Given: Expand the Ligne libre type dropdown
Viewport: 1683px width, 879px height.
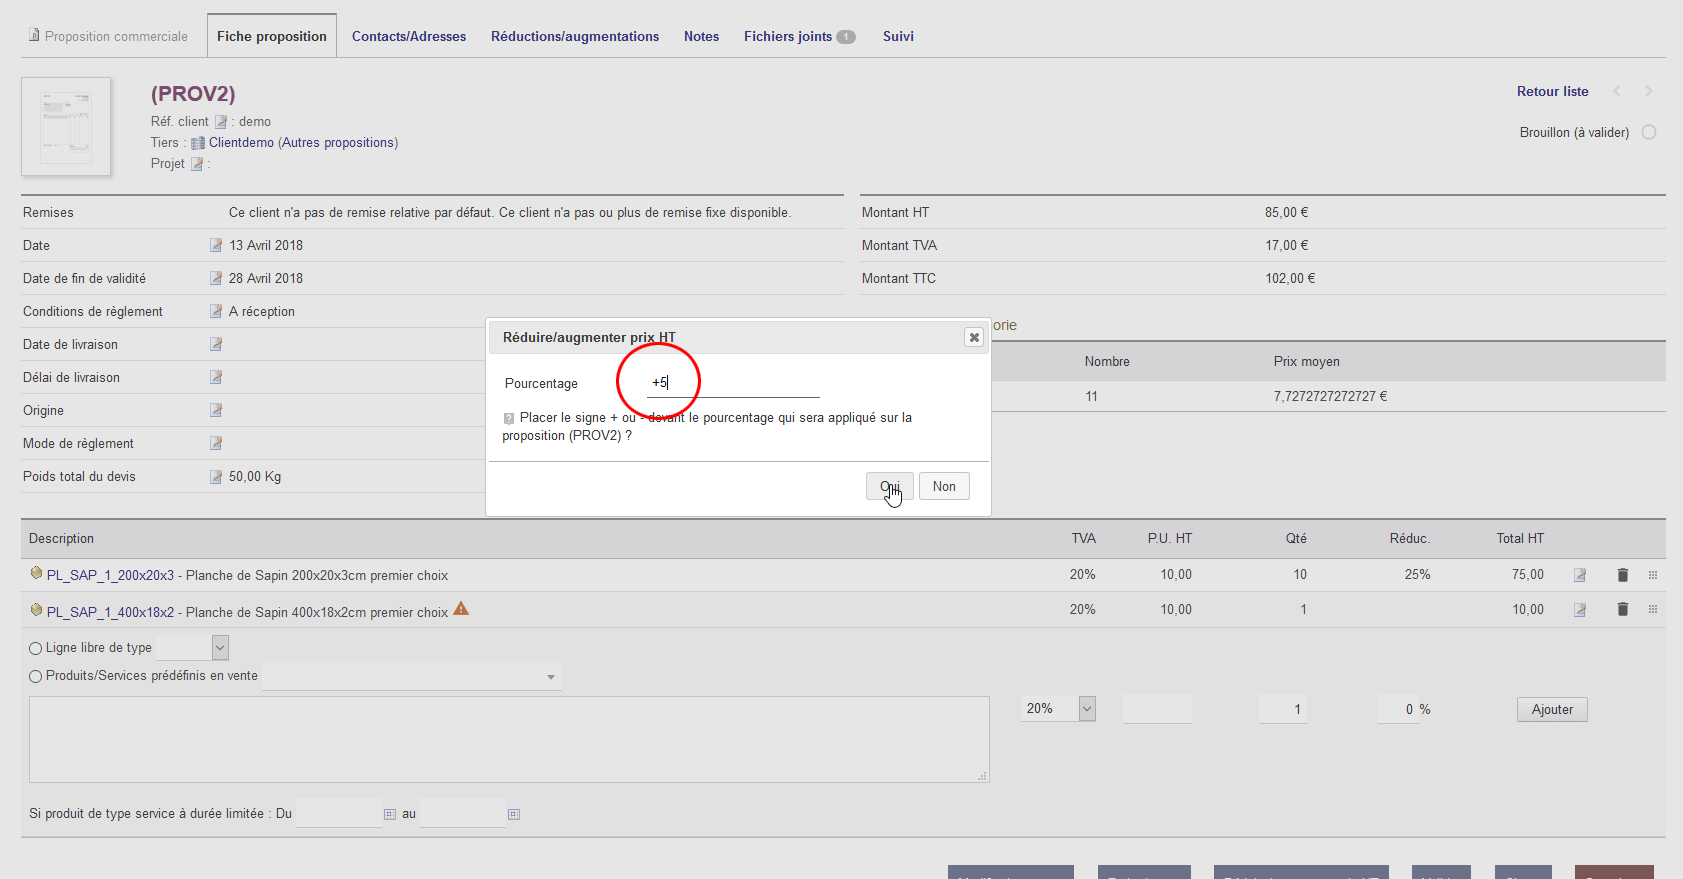Looking at the screenshot, I should click(x=220, y=648).
